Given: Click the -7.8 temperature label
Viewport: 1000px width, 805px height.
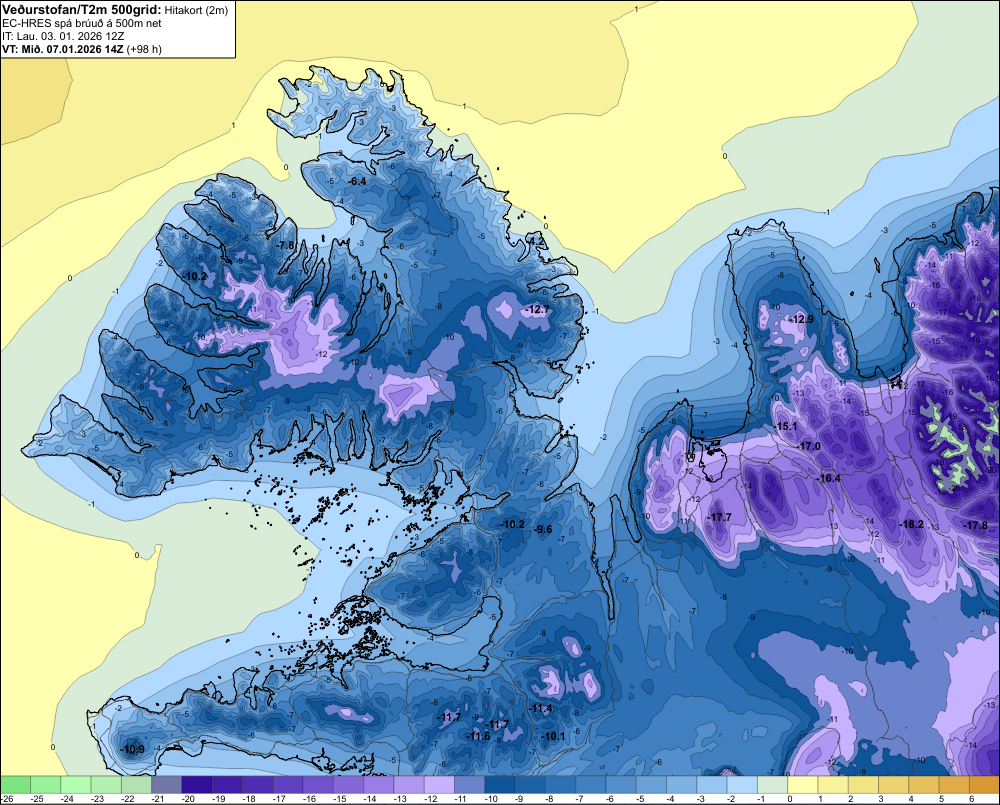Looking at the screenshot, I should coord(286,245).
